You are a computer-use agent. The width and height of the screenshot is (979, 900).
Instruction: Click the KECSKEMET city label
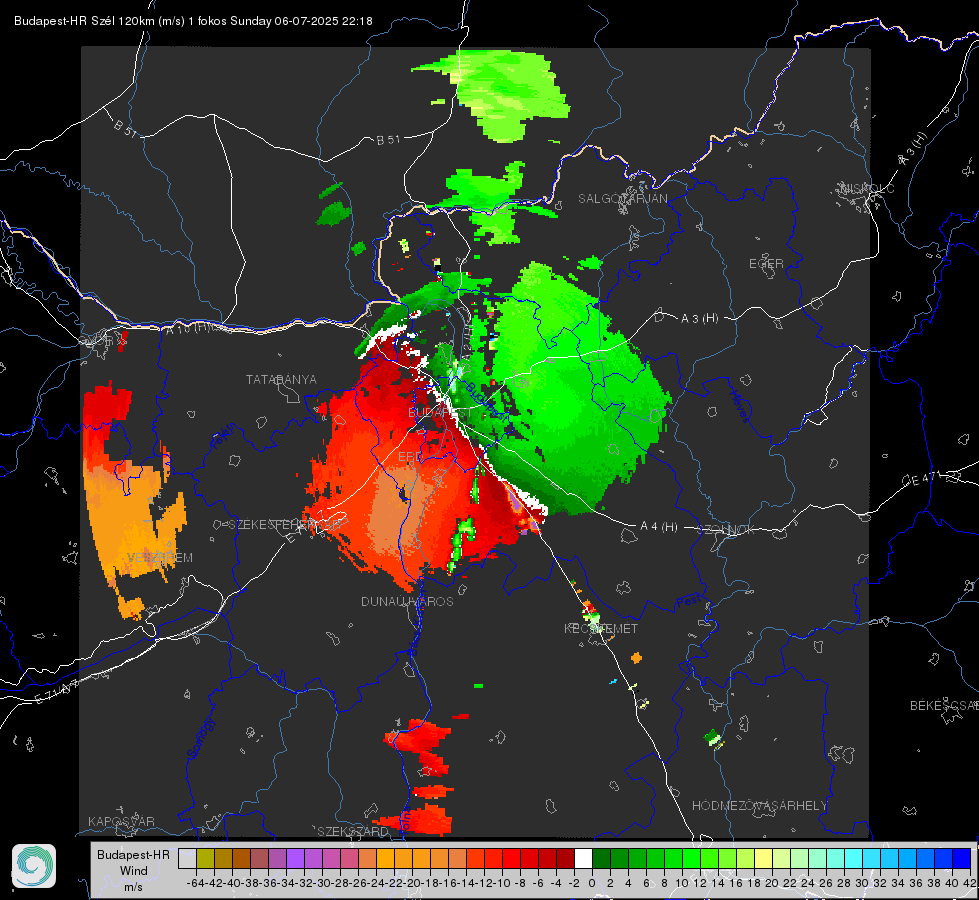click(x=601, y=629)
